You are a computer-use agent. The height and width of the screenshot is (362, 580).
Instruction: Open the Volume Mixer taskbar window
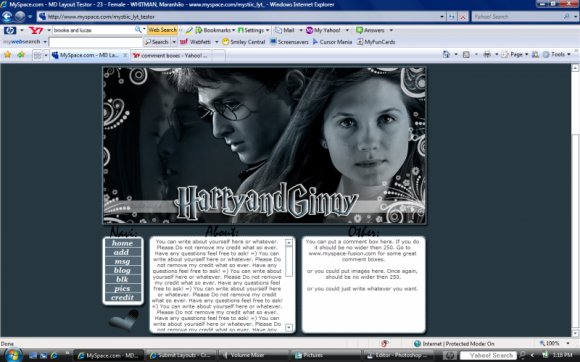coord(253,355)
